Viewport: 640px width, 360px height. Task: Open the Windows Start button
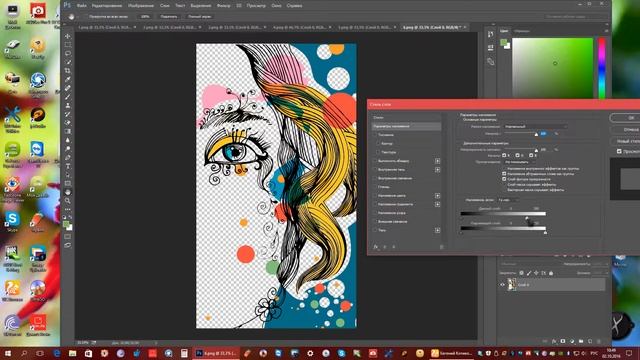point(7,353)
